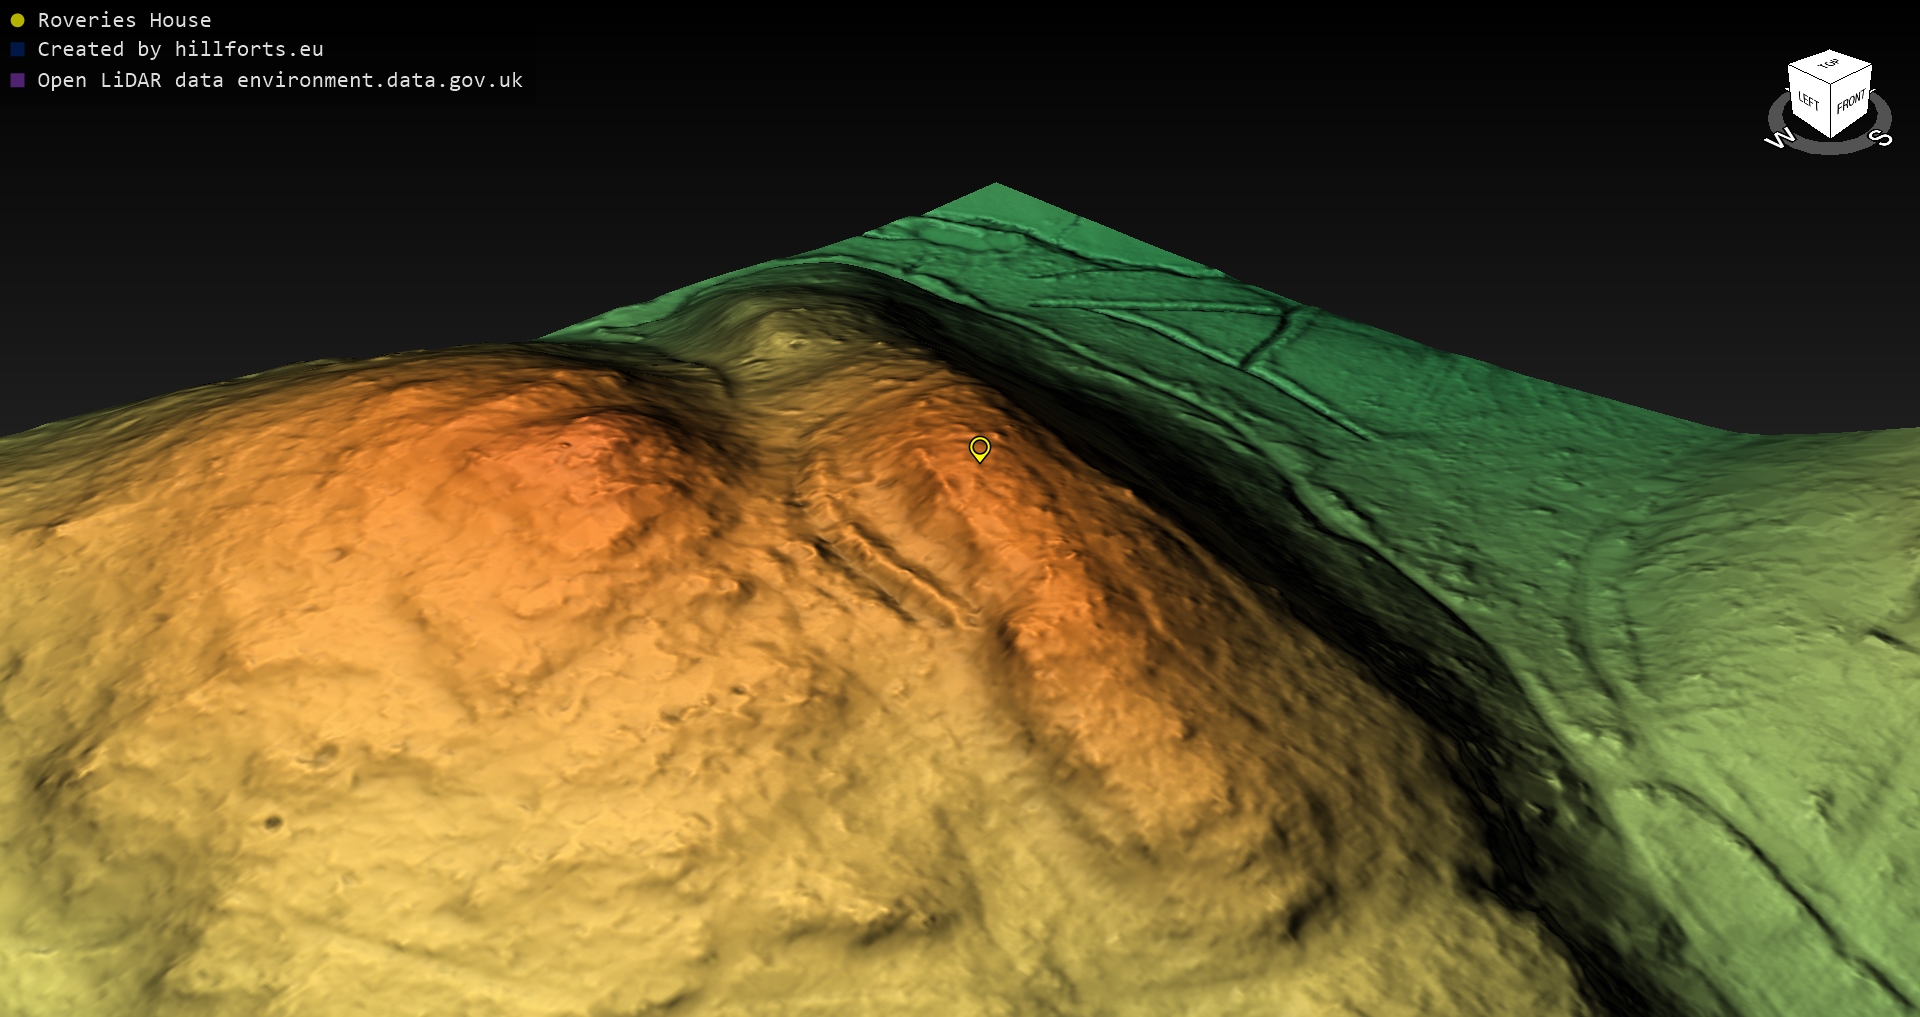Open the Created by hillforts.eu link
1920x1017 pixels.
[180, 49]
